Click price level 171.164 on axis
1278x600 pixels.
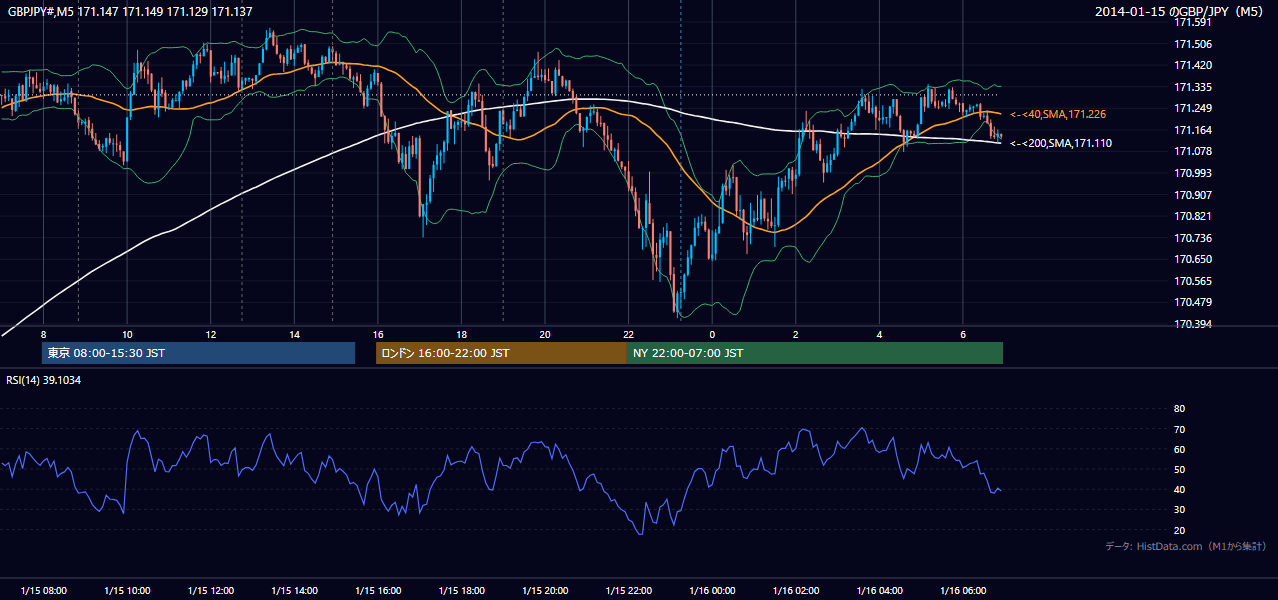click(1193, 130)
